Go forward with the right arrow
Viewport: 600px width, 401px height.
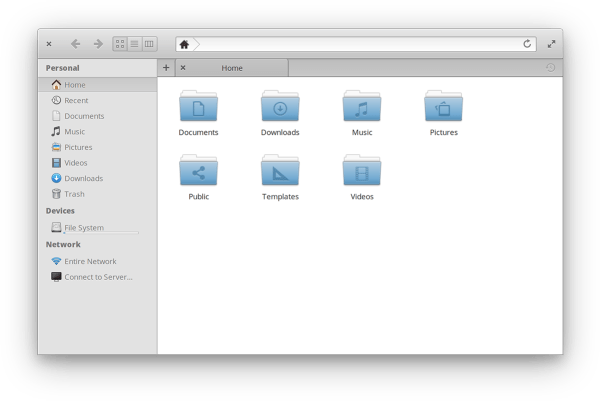(98, 44)
